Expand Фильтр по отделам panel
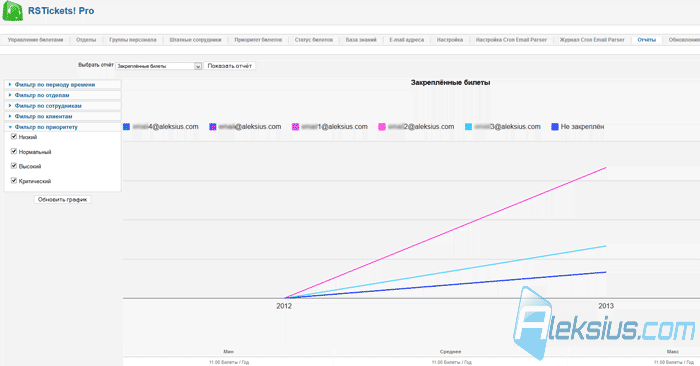Screen dimensions: 700x366 (62, 95)
